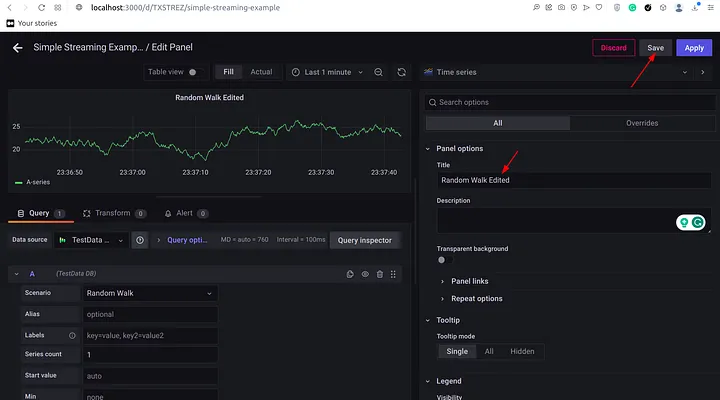Delete query A with the trash icon
The height and width of the screenshot is (400, 720).
(380, 274)
